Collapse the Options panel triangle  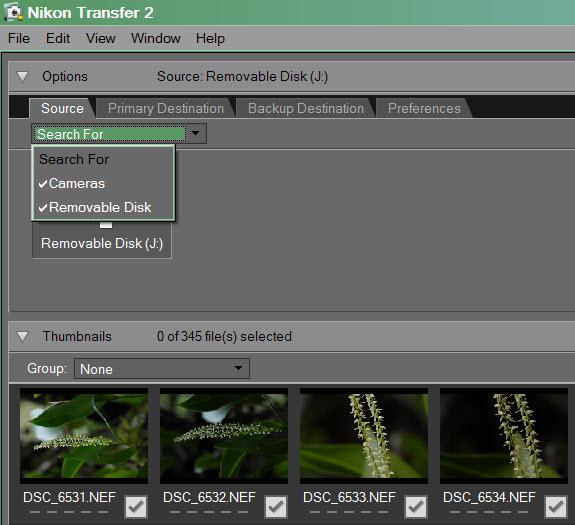tap(22, 77)
